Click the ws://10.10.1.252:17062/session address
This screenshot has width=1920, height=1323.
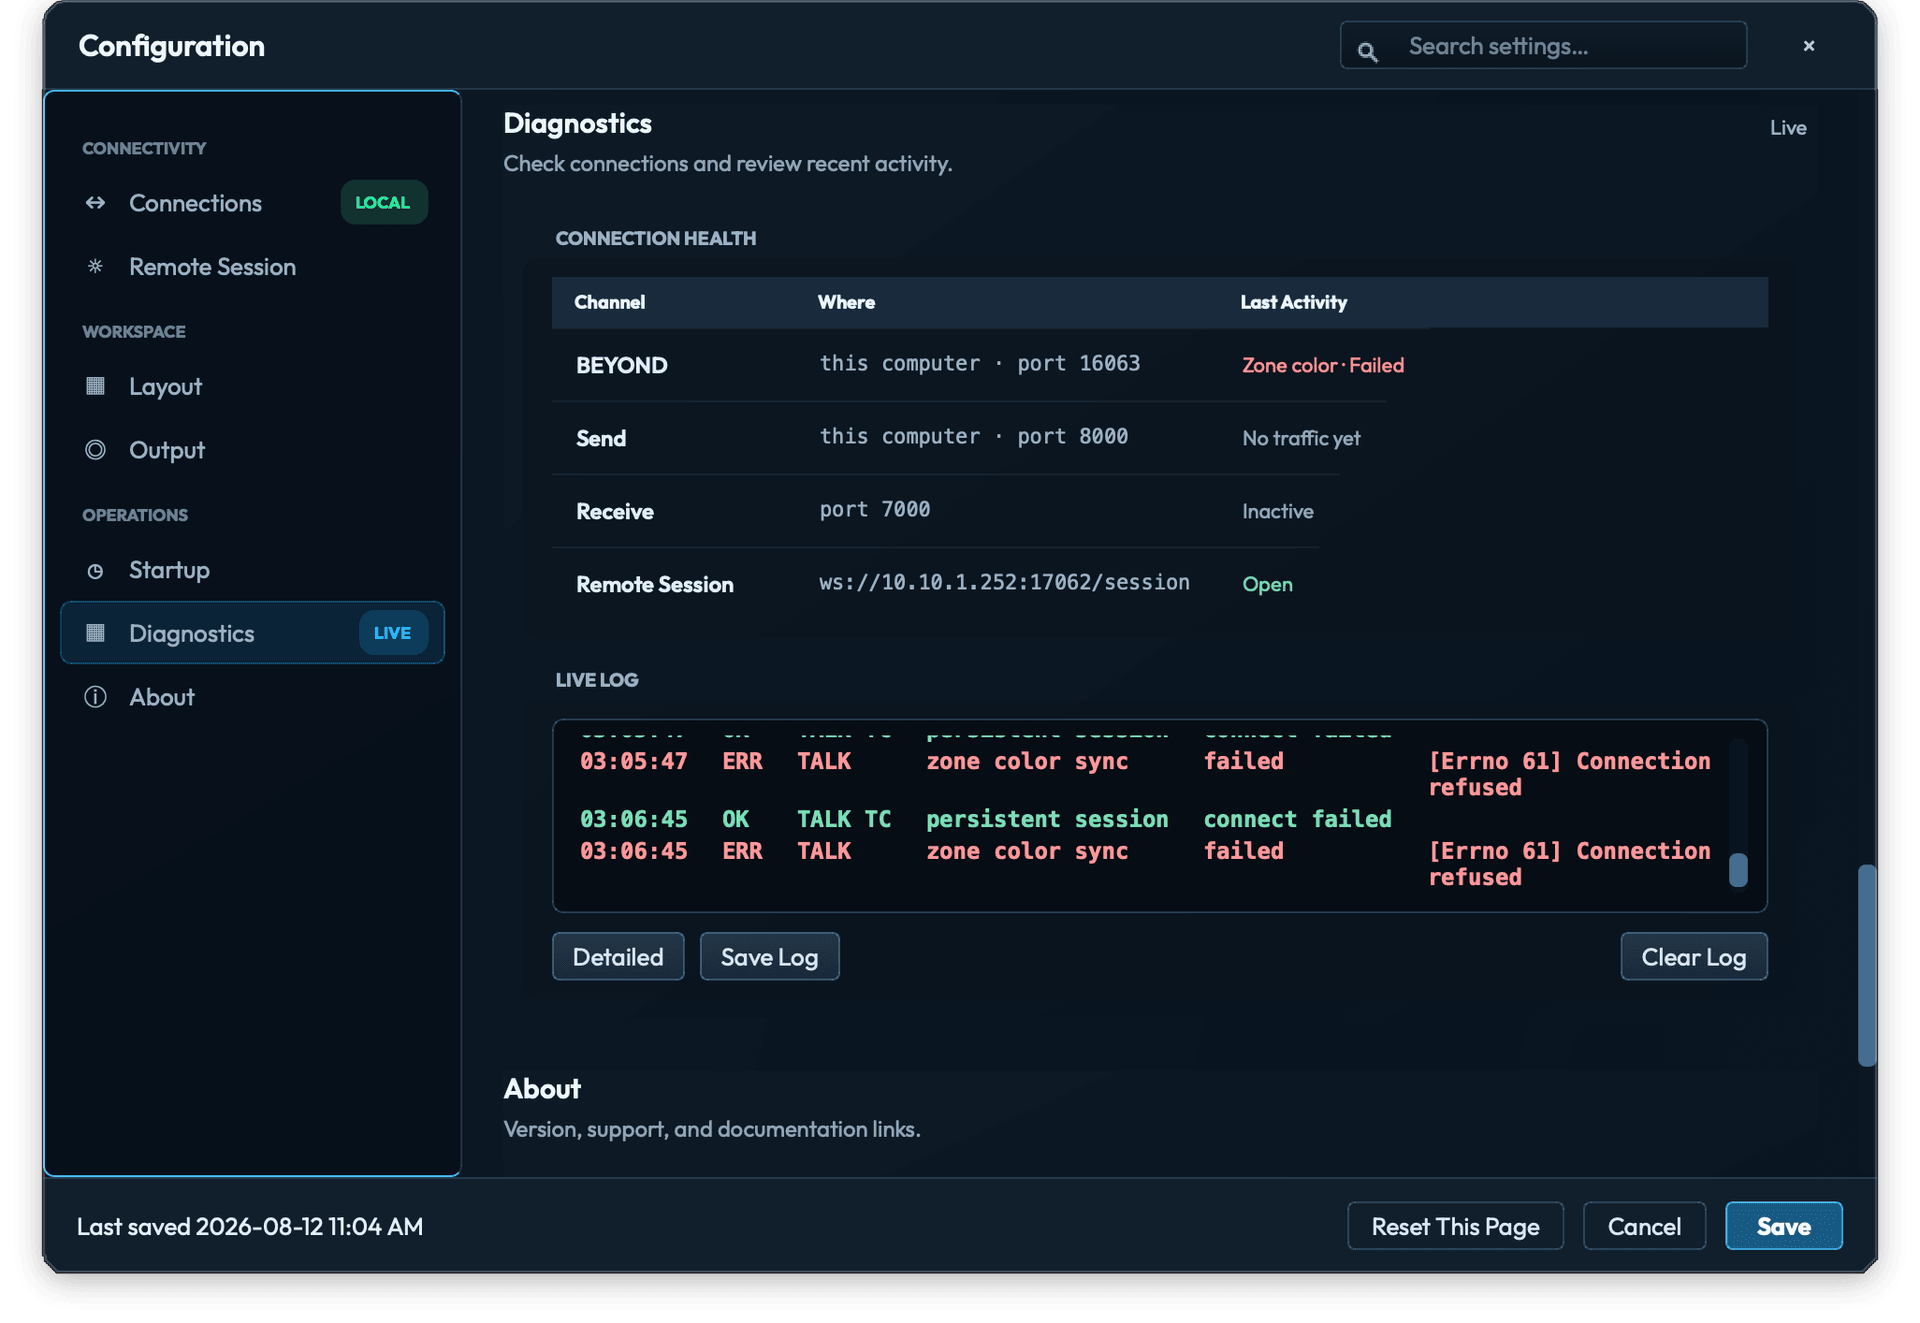[x=1004, y=582]
